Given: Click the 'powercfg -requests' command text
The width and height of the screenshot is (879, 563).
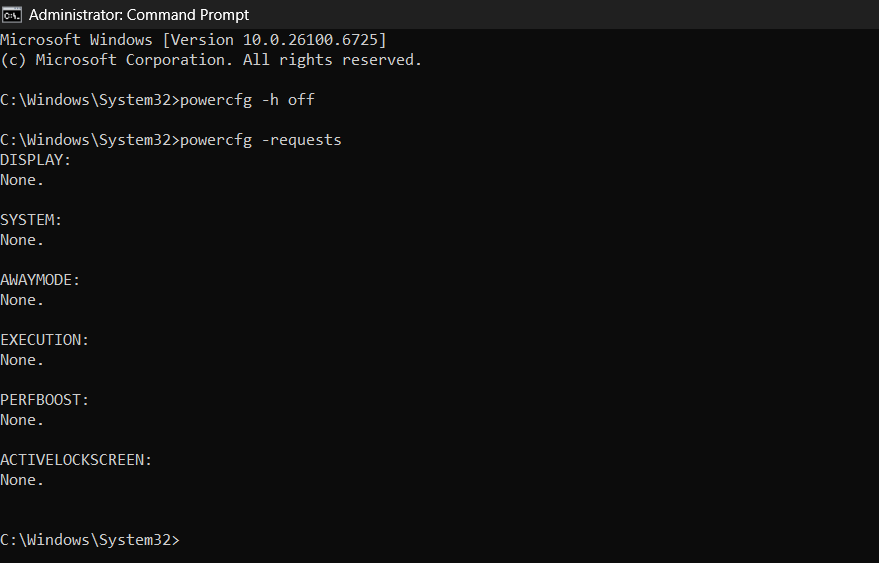Looking at the screenshot, I should 261,140.
